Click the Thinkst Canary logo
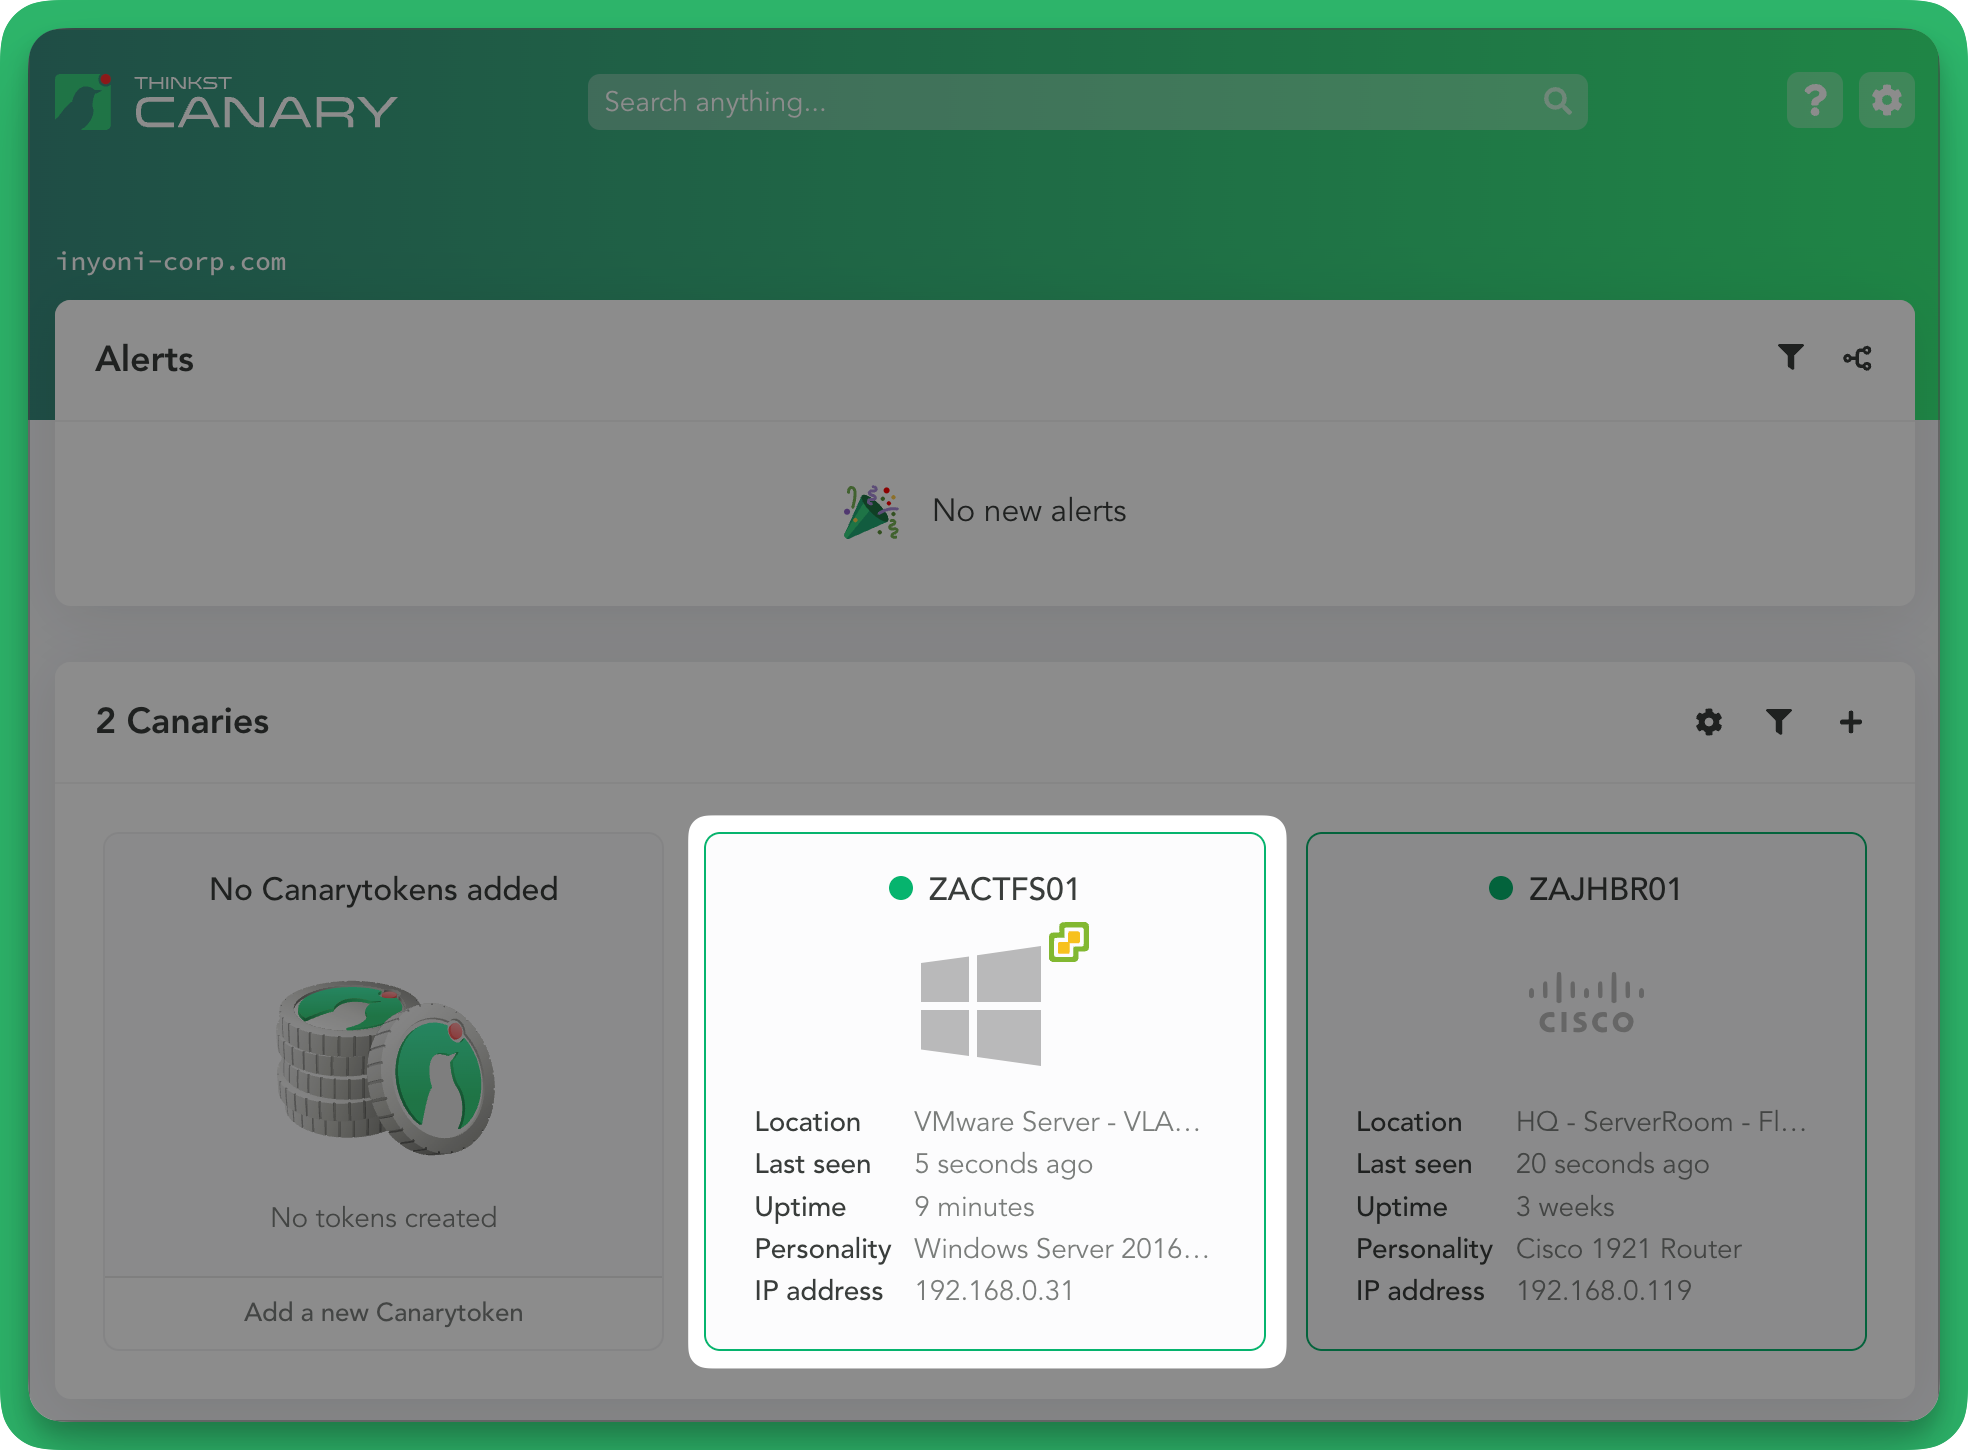 click(226, 102)
